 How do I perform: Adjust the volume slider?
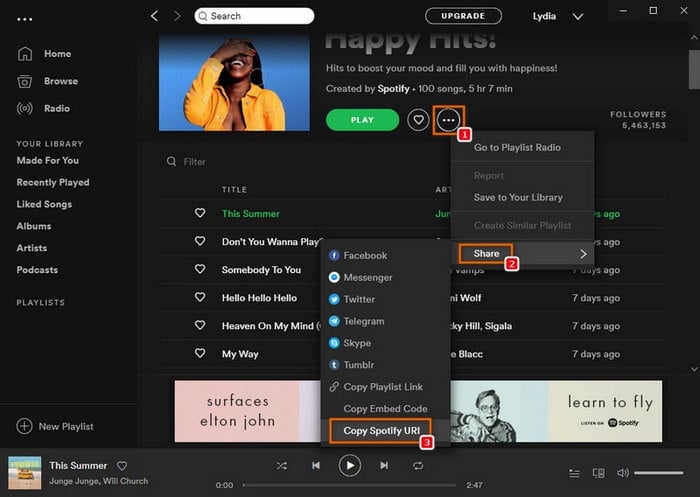tap(658, 473)
